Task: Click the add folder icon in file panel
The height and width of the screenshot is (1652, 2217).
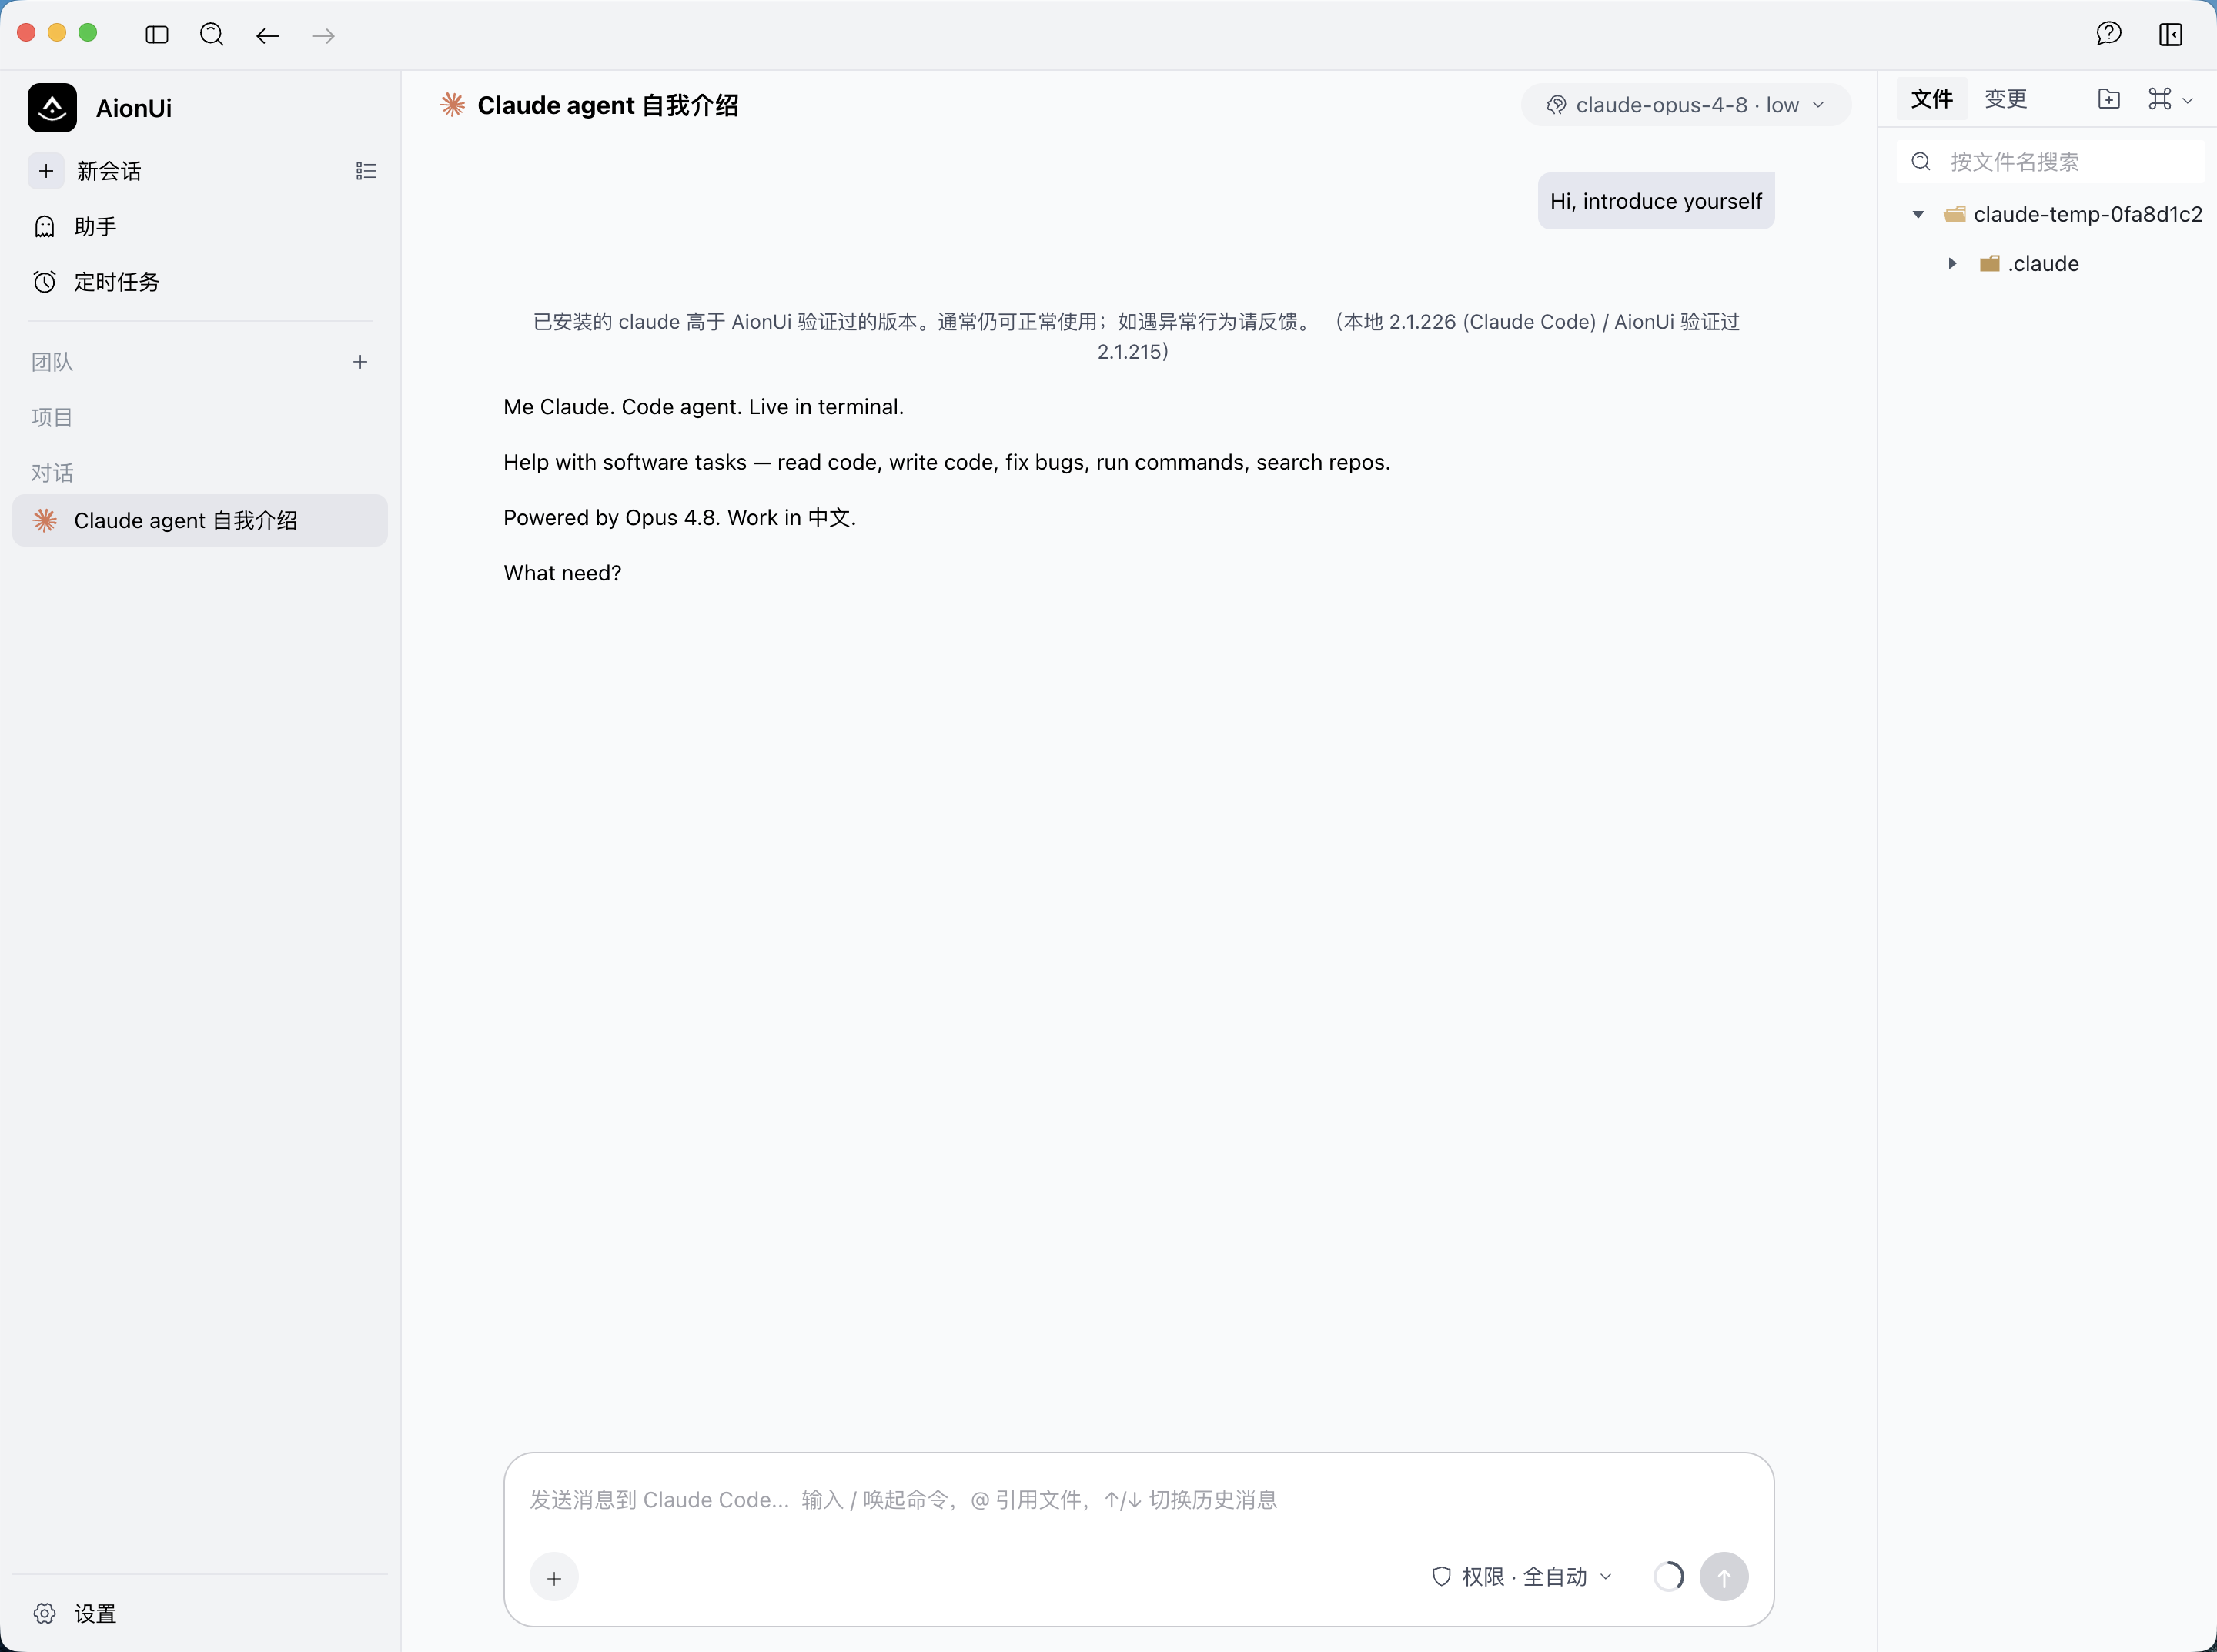Action: [2109, 99]
